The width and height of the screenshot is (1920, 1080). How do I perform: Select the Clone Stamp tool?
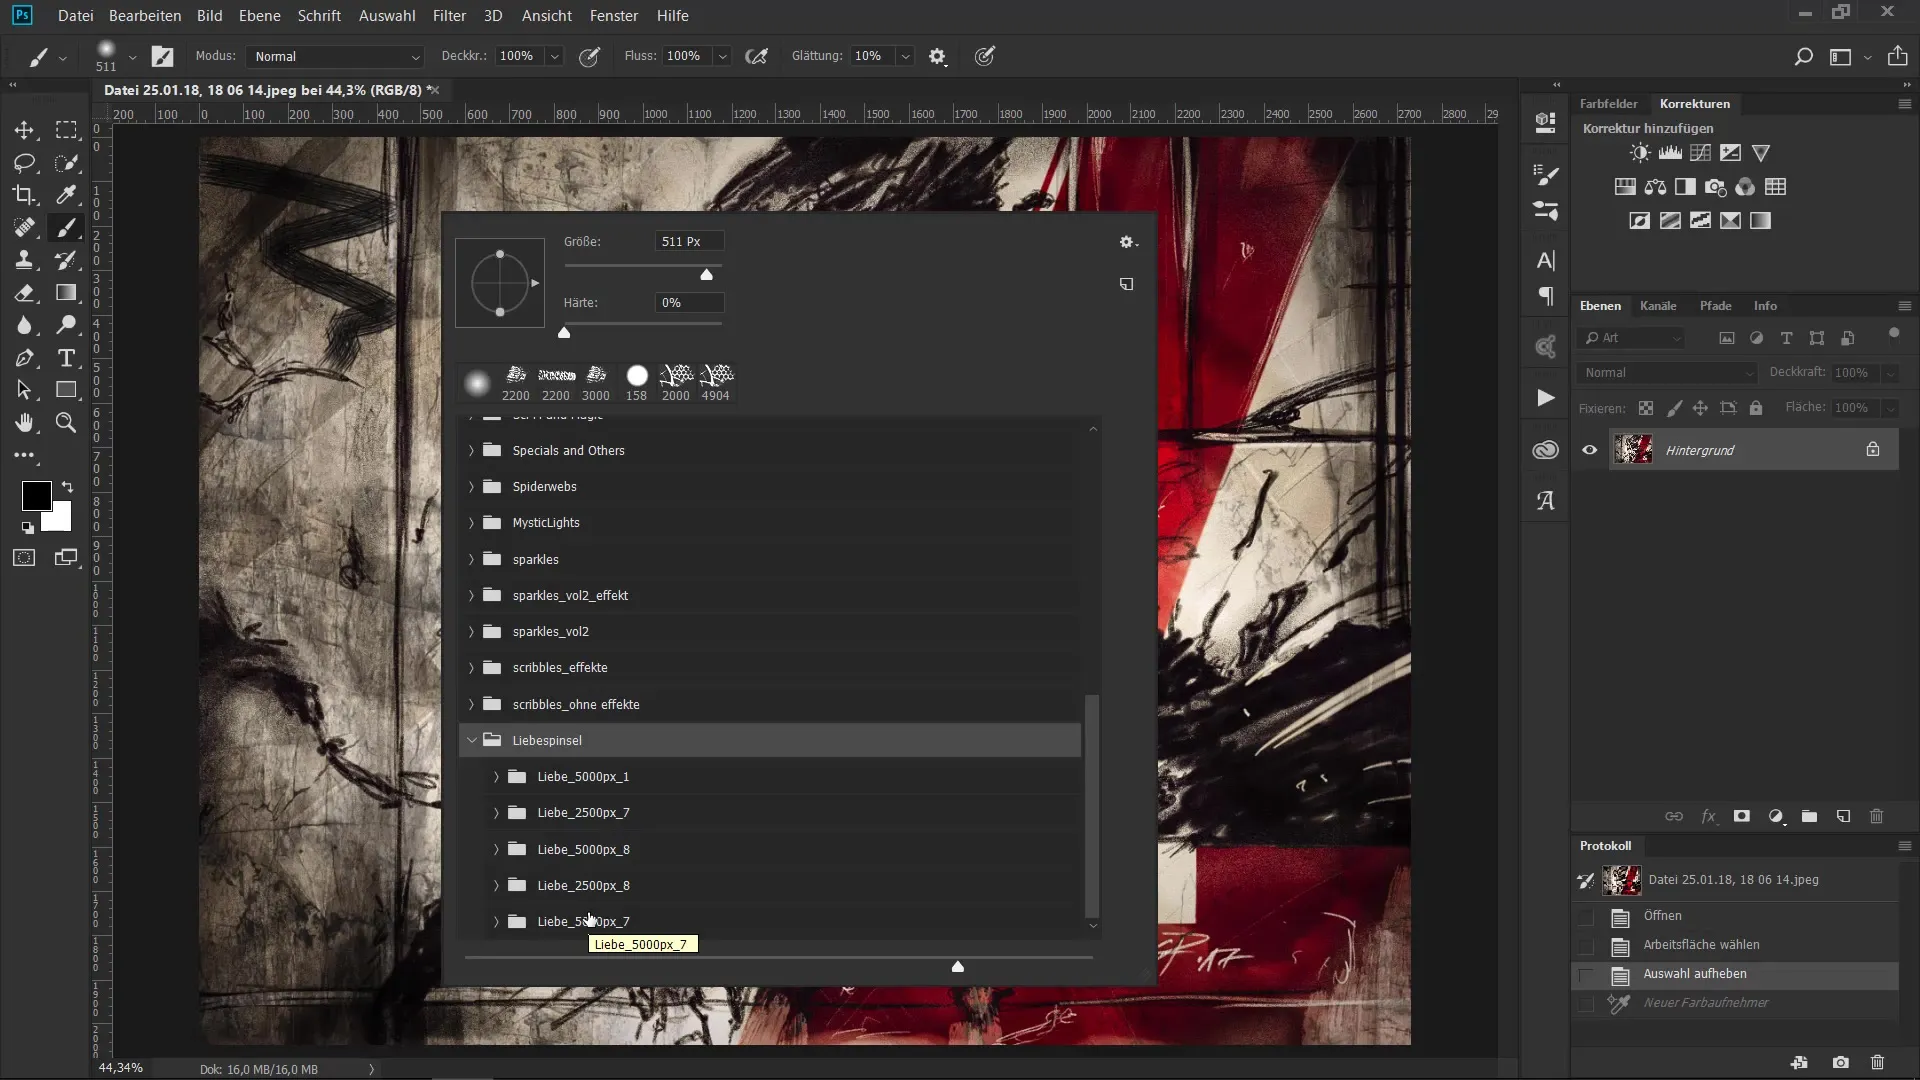[24, 260]
